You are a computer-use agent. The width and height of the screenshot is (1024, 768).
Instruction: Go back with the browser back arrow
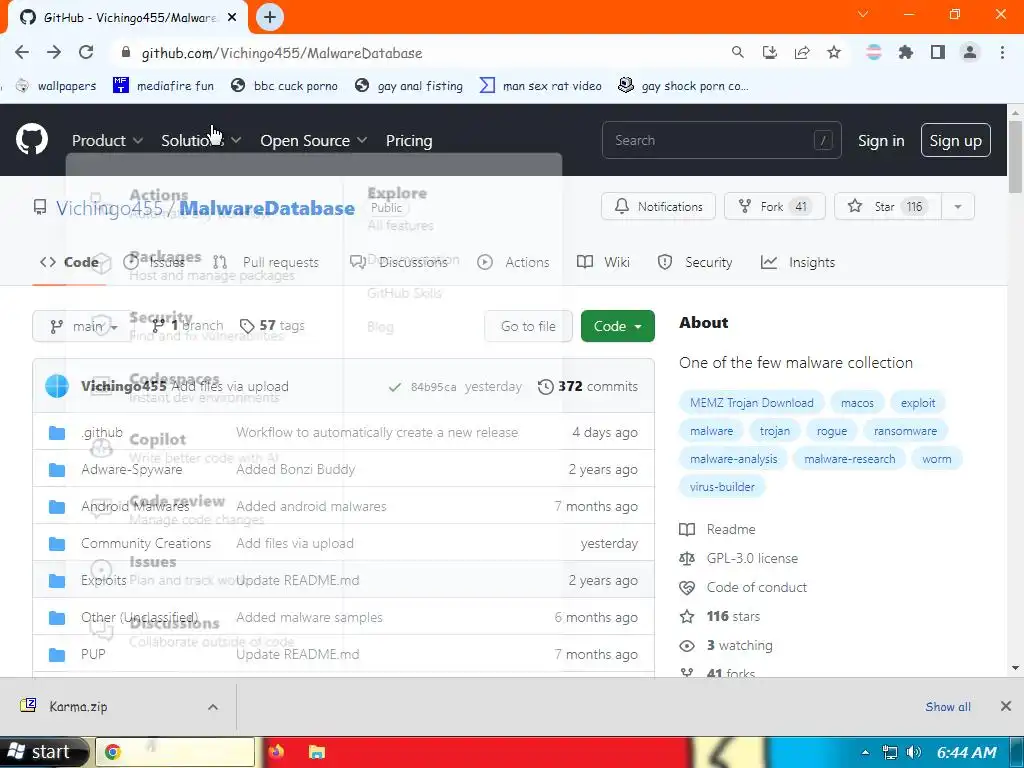tap(22, 52)
